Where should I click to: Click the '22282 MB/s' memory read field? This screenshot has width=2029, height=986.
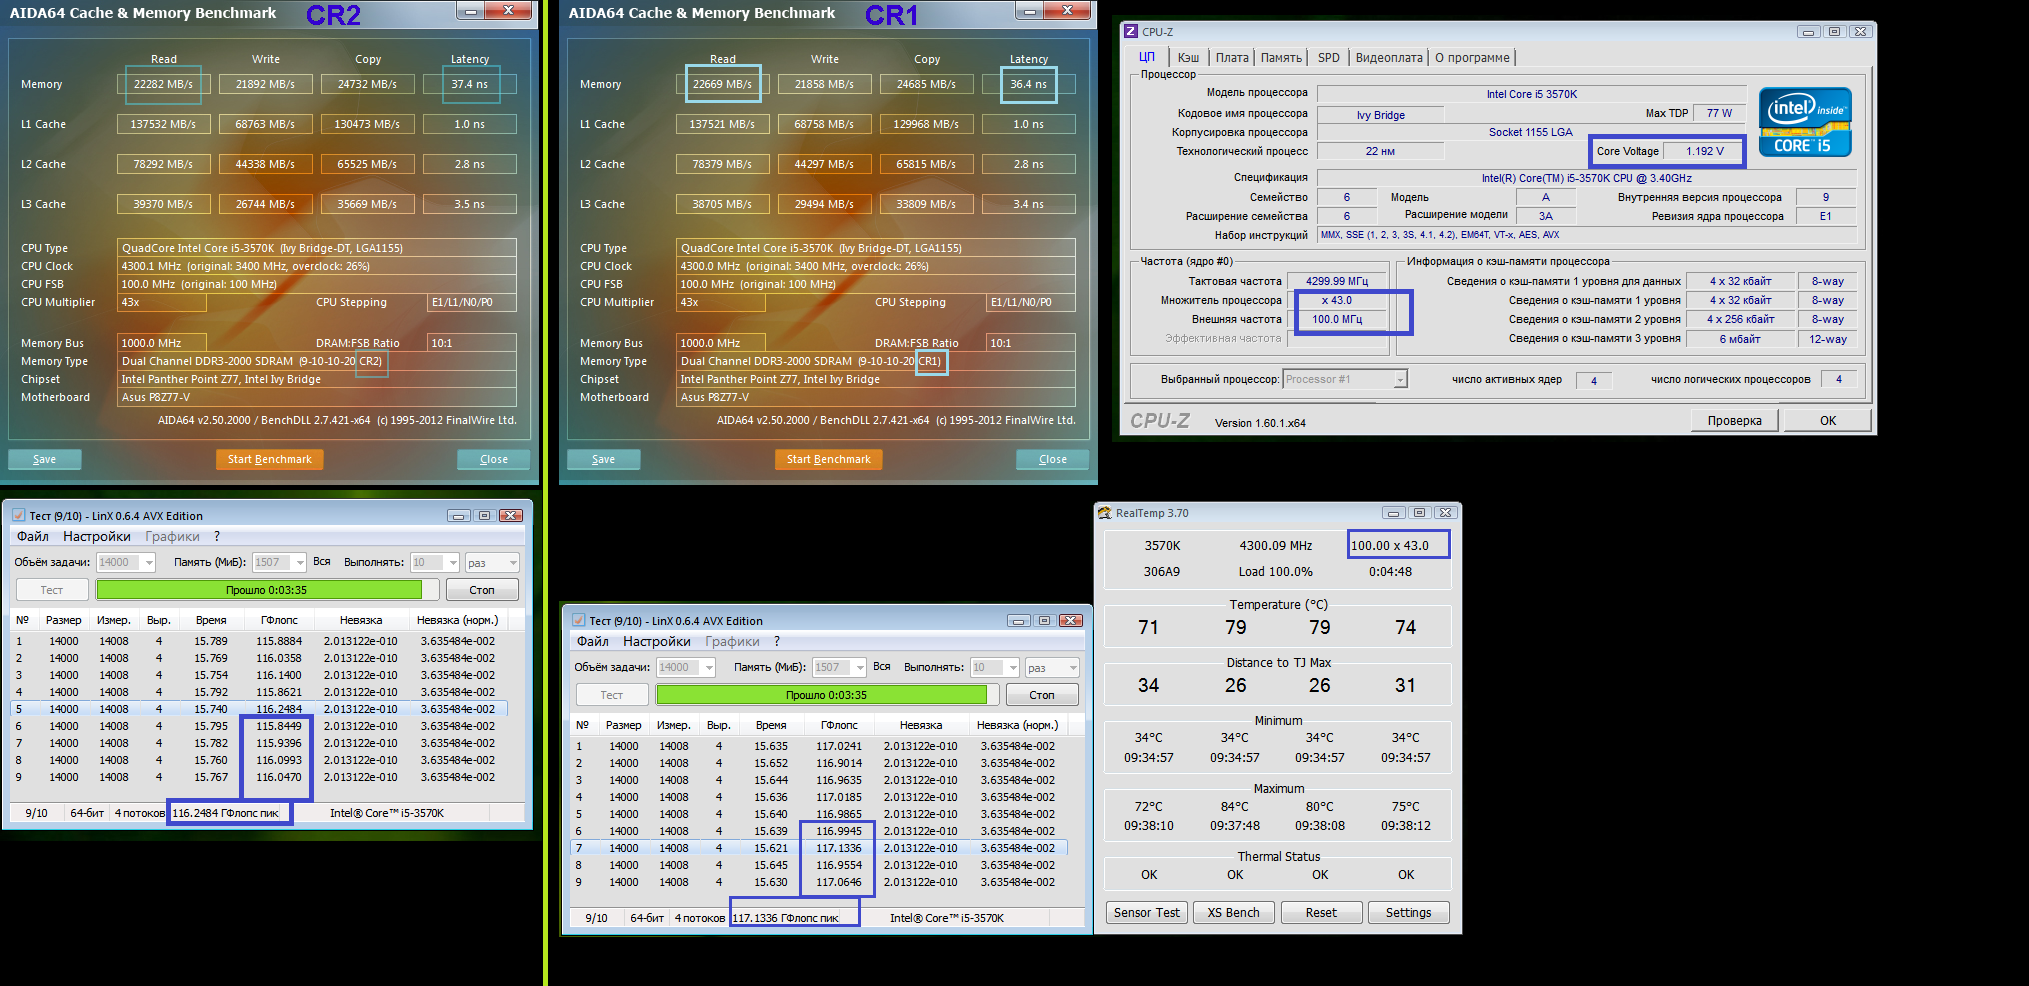click(163, 84)
